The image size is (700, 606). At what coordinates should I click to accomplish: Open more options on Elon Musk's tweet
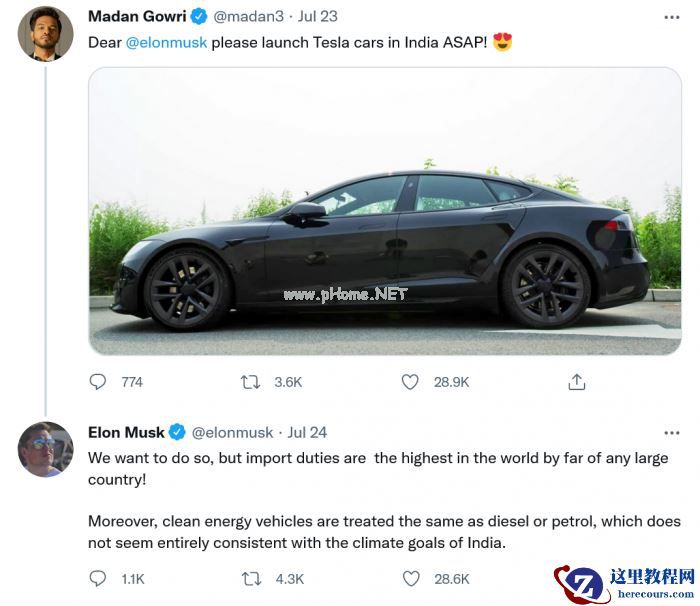(x=672, y=433)
